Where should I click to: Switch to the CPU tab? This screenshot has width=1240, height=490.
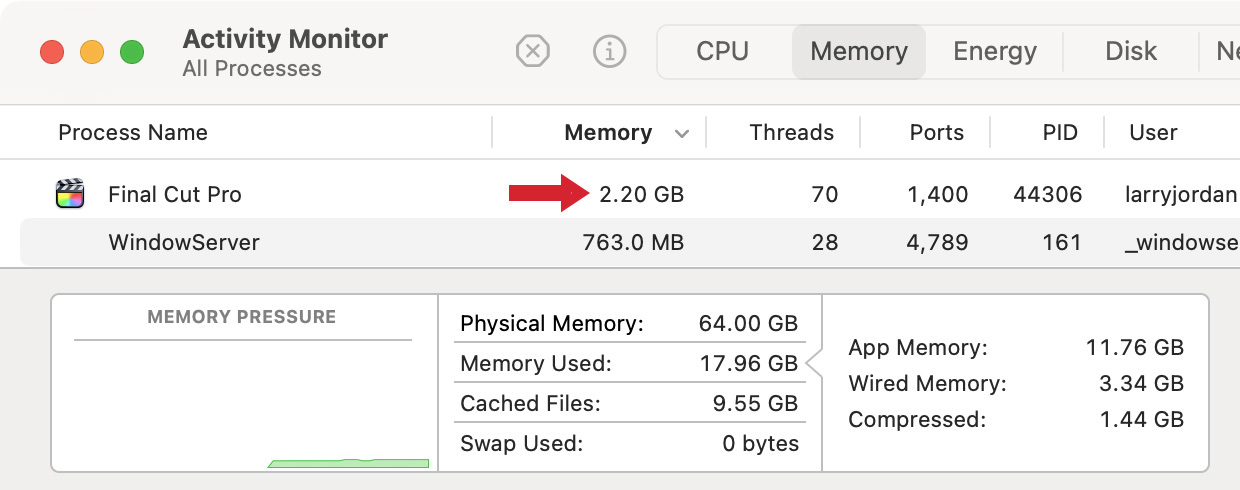point(723,51)
